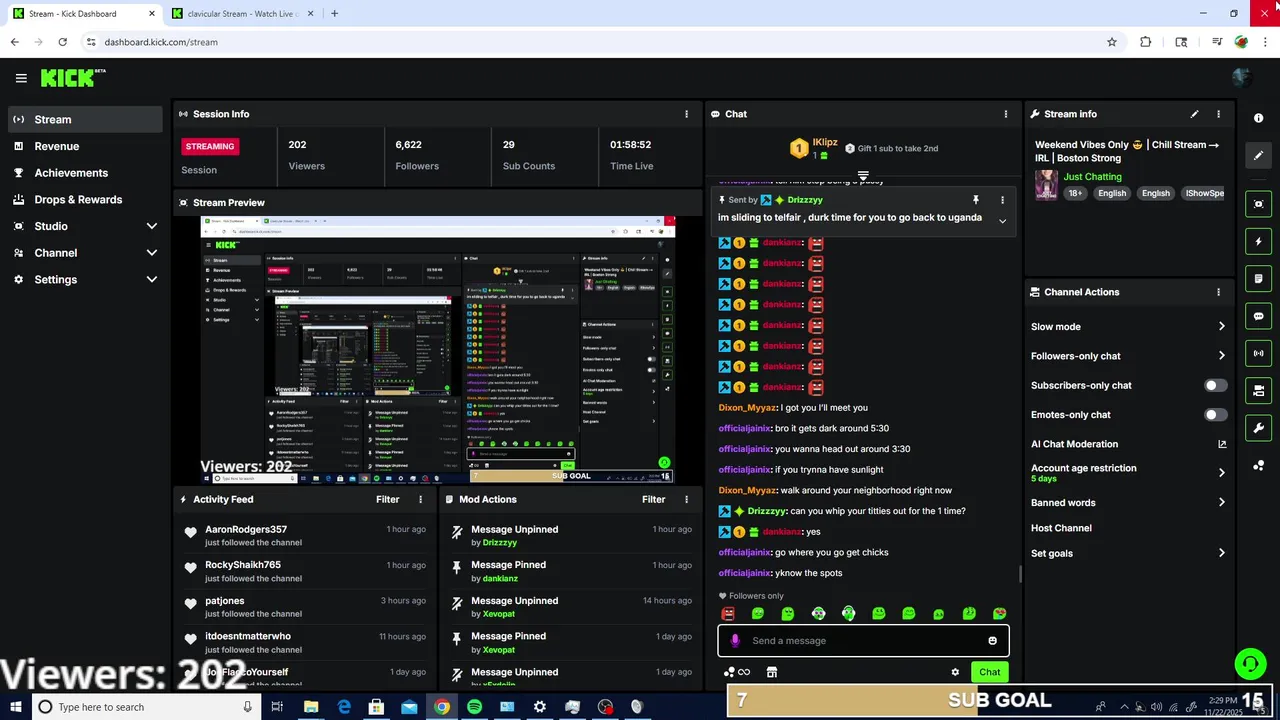Screen dimensions: 1280x720
Task: Toggle the wrench stream info icon in rail
Action: point(1258,428)
